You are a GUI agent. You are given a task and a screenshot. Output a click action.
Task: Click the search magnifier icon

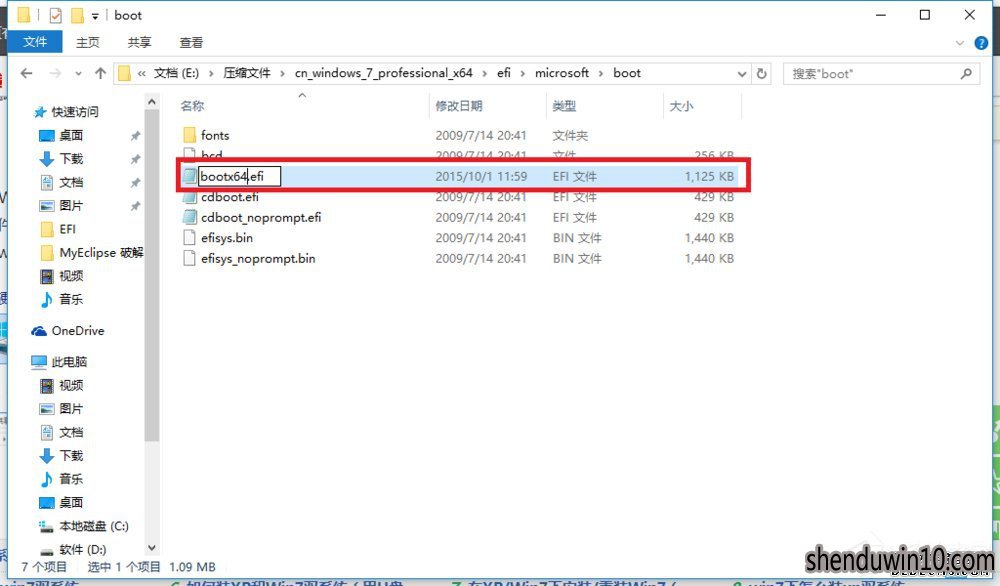pyautogui.click(x=966, y=74)
